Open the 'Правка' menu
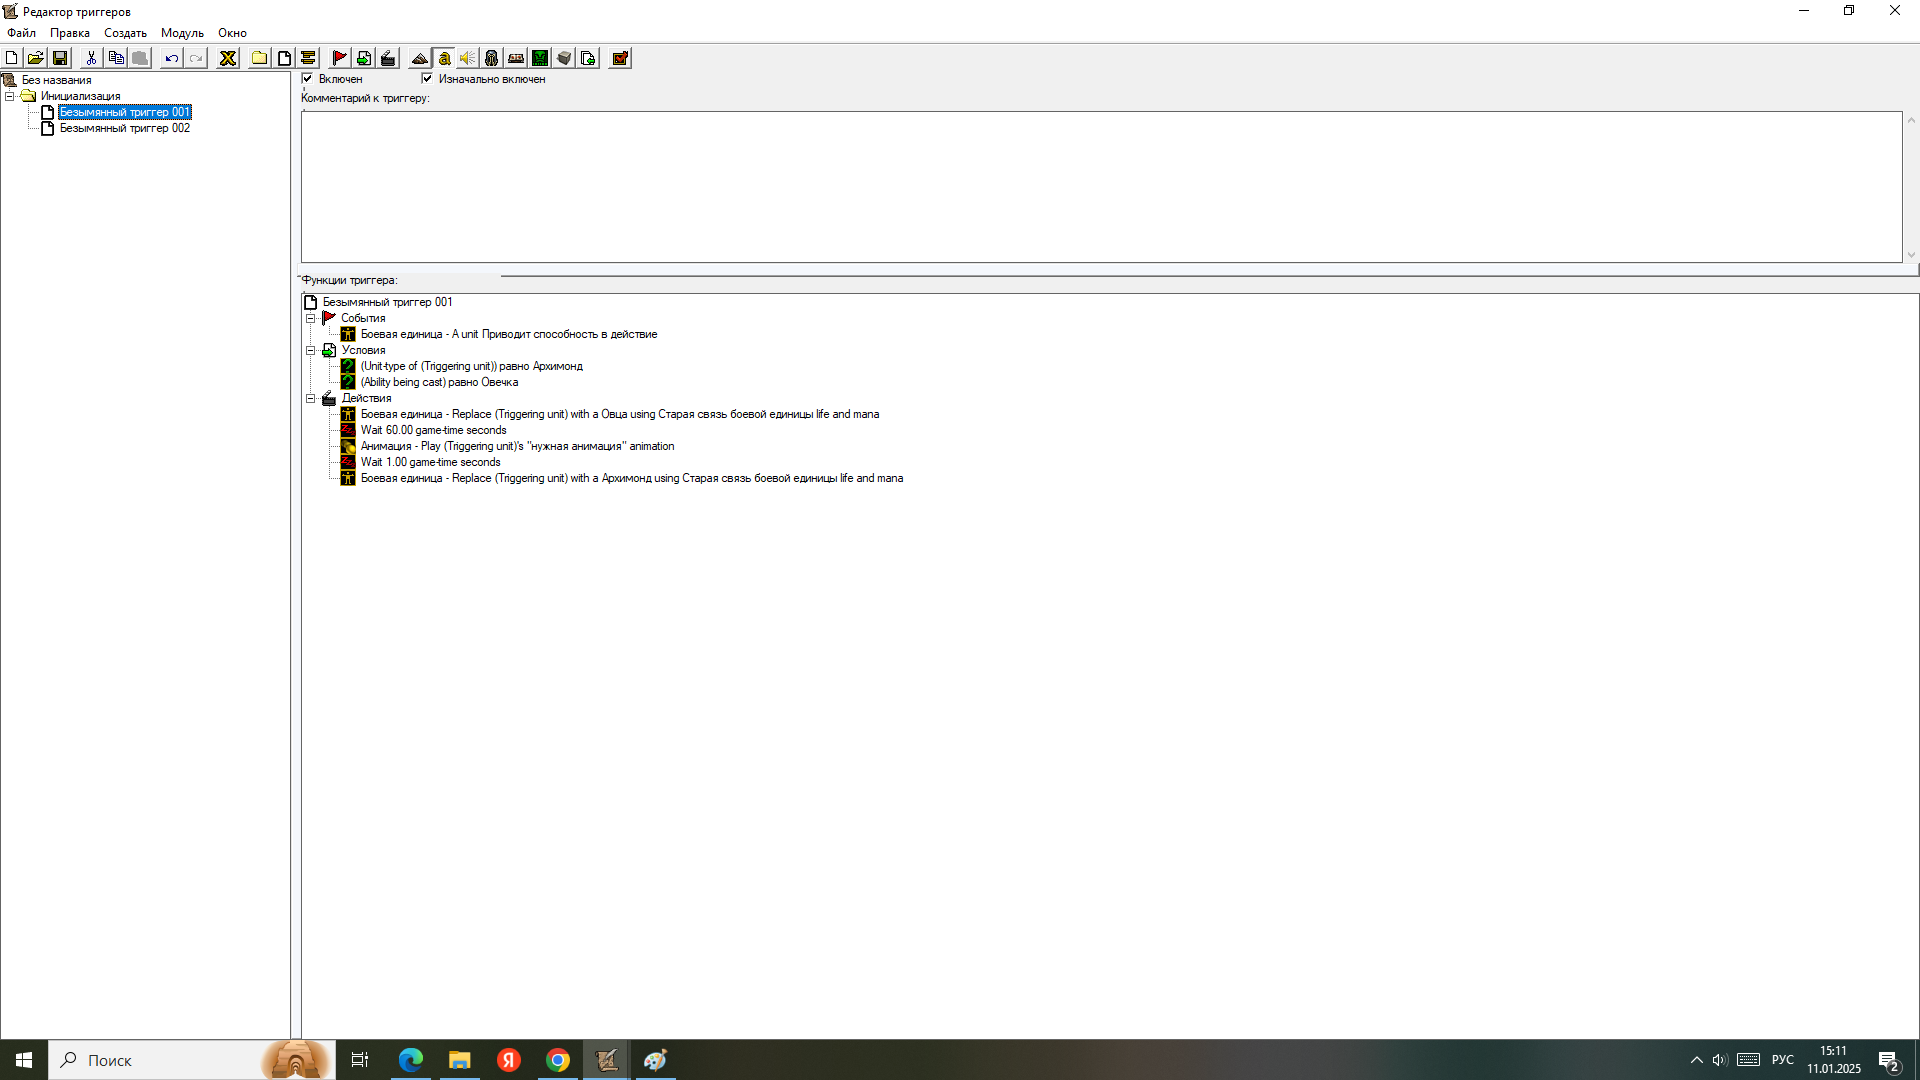The image size is (1920, 1080). pos(70,33)
